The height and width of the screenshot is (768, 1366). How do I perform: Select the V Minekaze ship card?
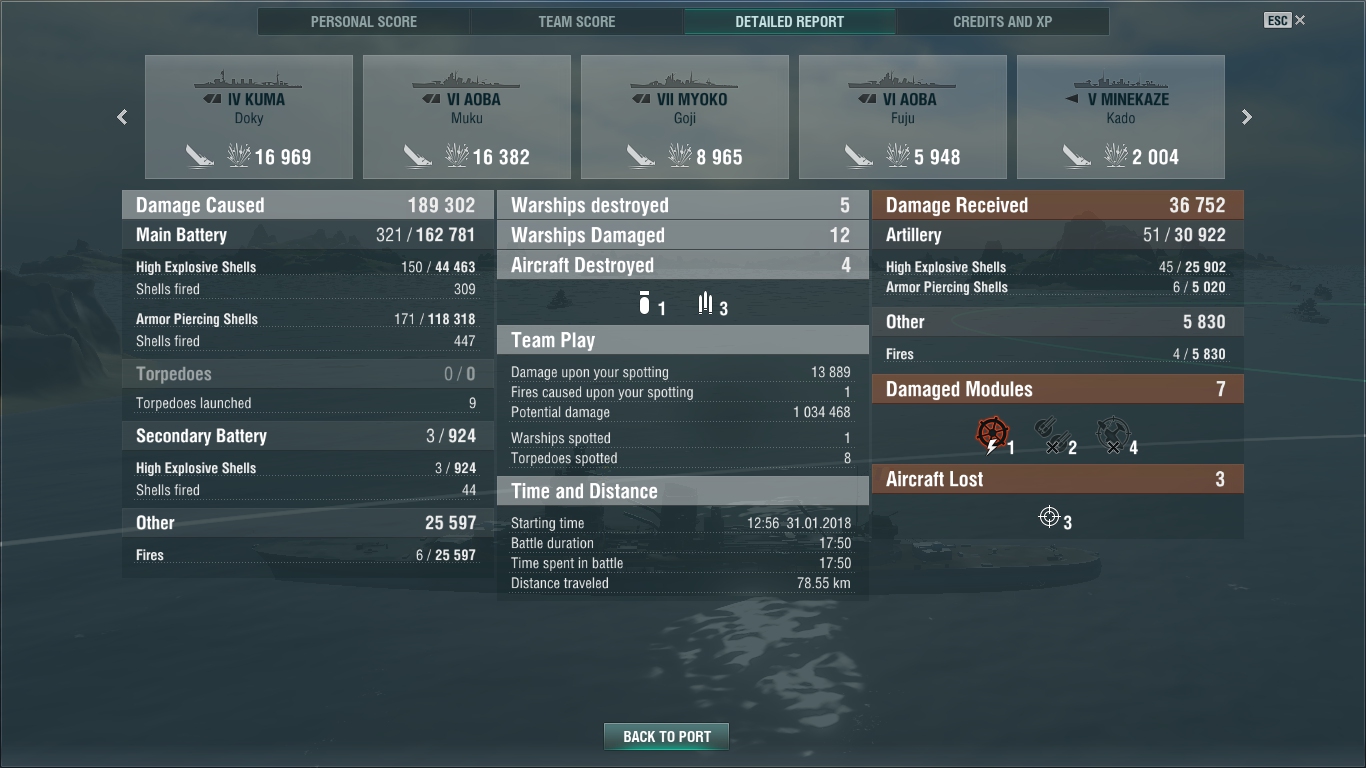pos(1121,117)
